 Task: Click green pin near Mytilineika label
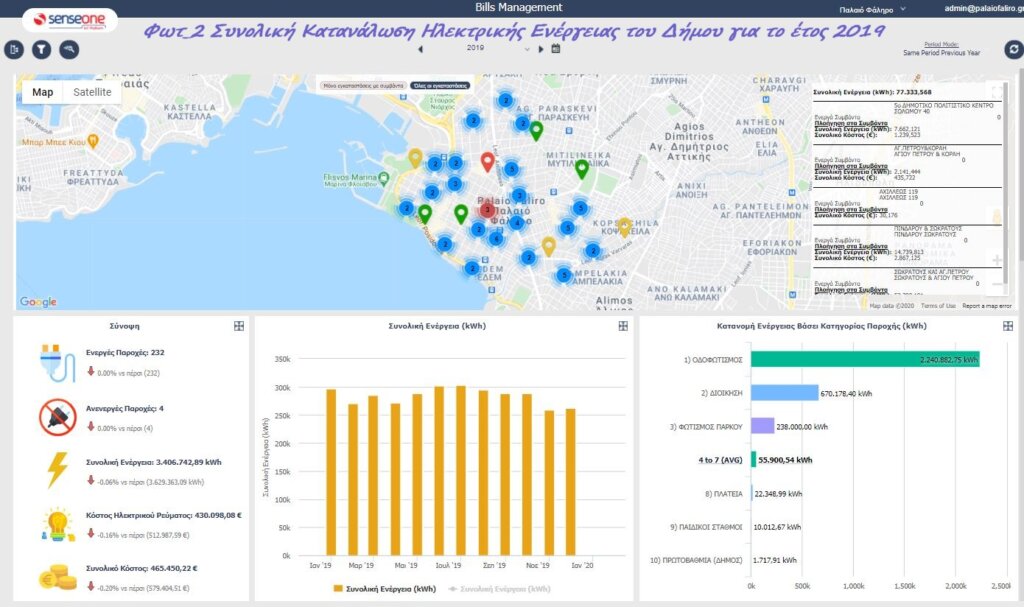pyautogui.click(x=582, y=169)
